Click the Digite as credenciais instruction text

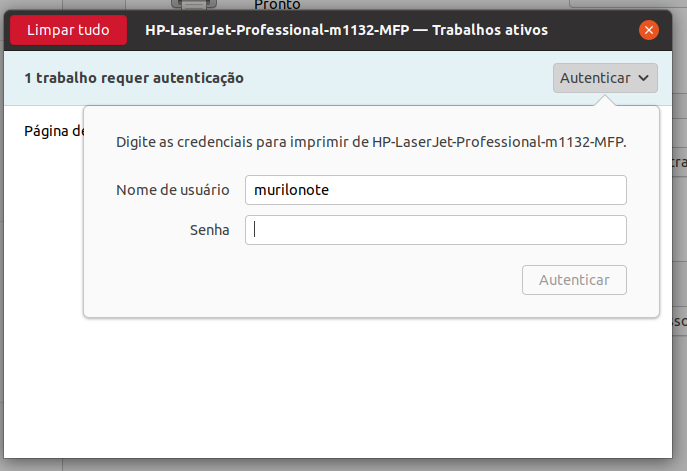pyautogui.click(x=371, y=142)
